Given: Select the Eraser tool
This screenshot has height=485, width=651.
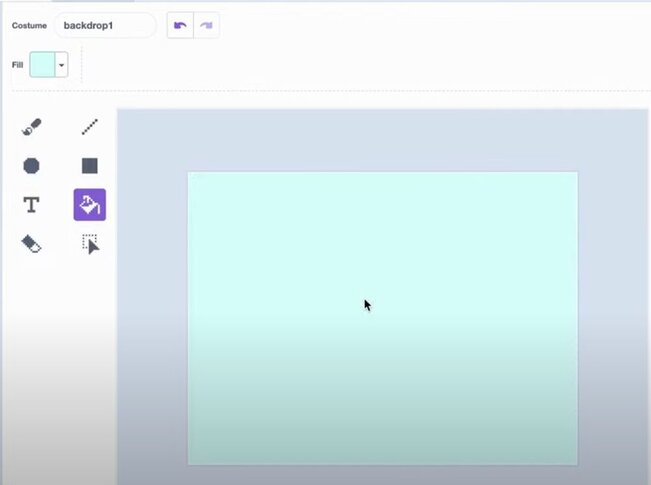Looking at the screenshot, I should 32,244.
